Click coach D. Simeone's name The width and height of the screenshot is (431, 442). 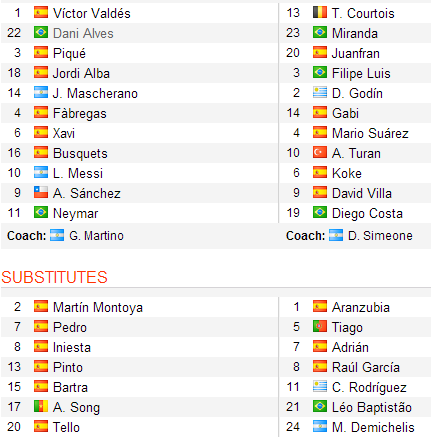tap(380, 236)
